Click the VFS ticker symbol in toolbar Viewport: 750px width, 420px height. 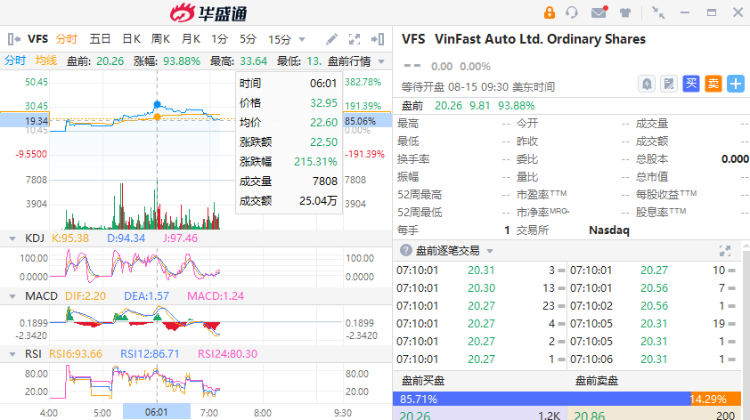[x=38, y=39]
